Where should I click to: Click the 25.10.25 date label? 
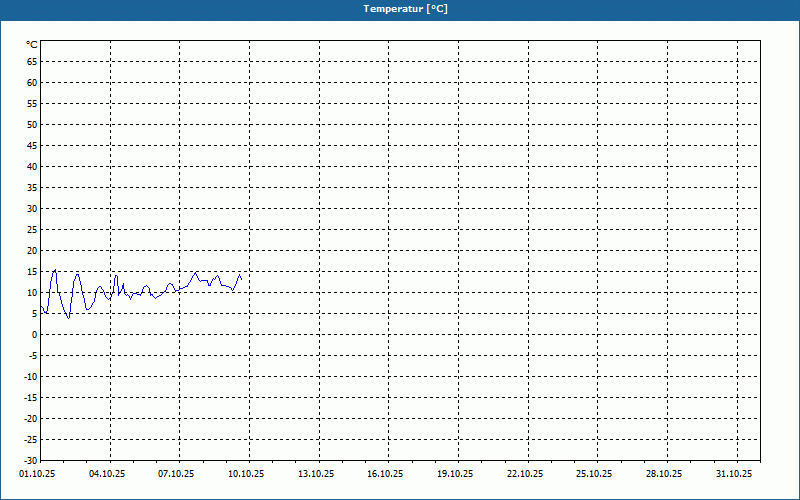[x=594, y=474]
